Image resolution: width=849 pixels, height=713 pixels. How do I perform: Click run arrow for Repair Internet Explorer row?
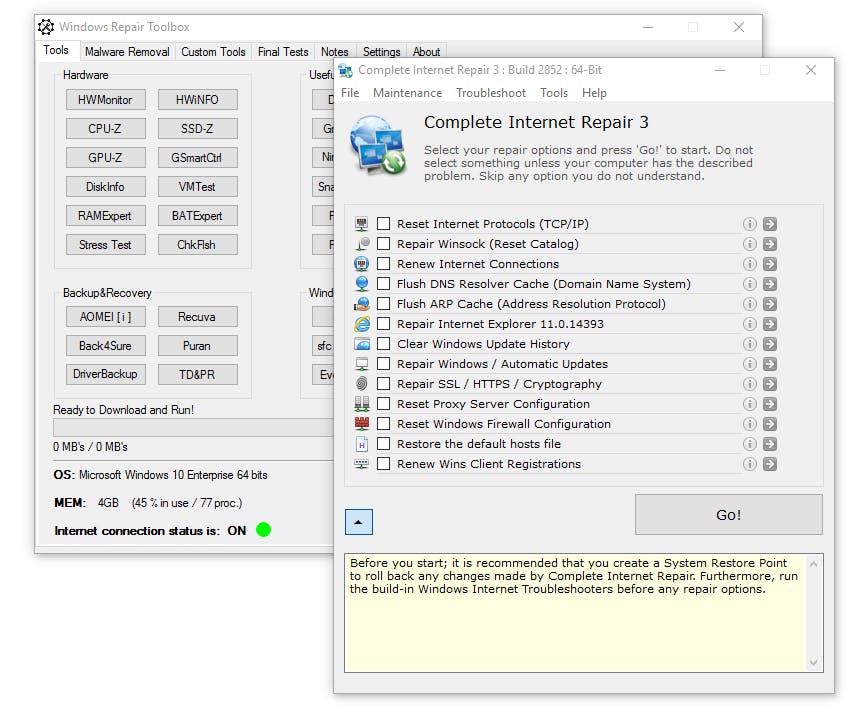coord(770,324)
